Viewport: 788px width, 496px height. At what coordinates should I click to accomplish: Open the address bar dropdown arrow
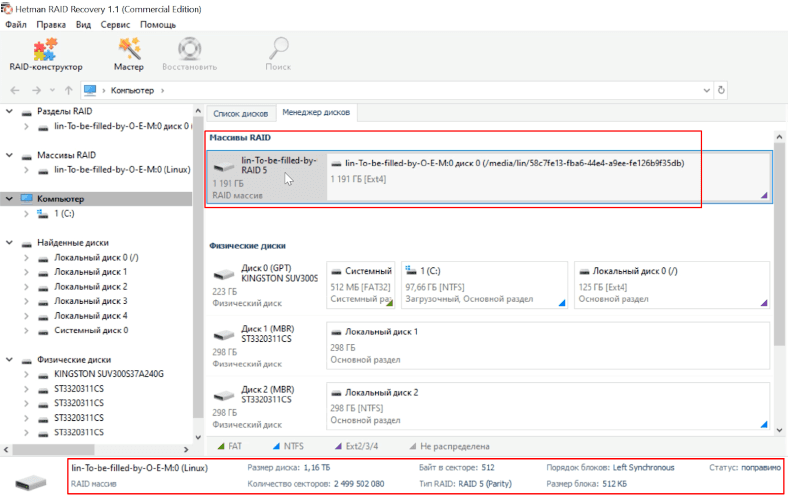coord(704,91)
